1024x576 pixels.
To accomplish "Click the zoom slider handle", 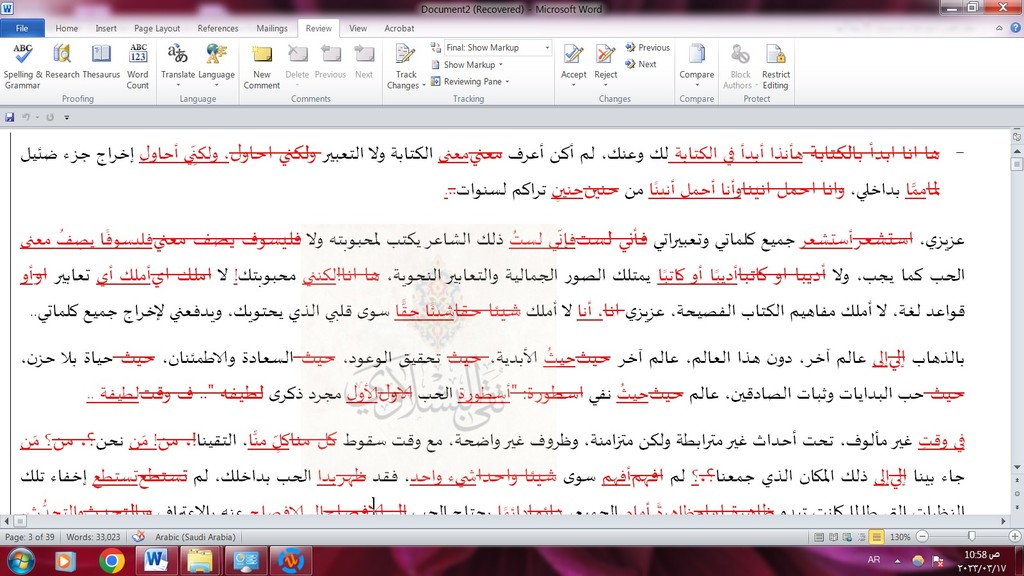I will coord(972,537).
